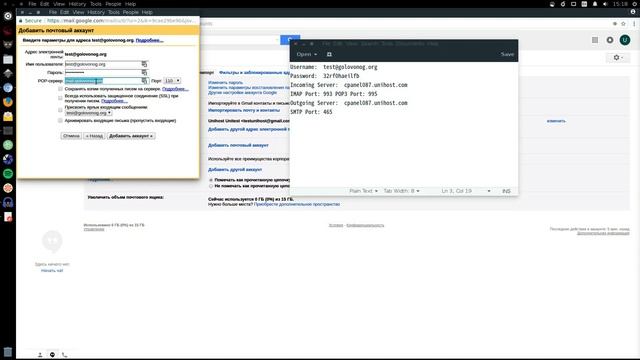Create new document in text editor header
The image size is (640, 360).
[329, 54]
